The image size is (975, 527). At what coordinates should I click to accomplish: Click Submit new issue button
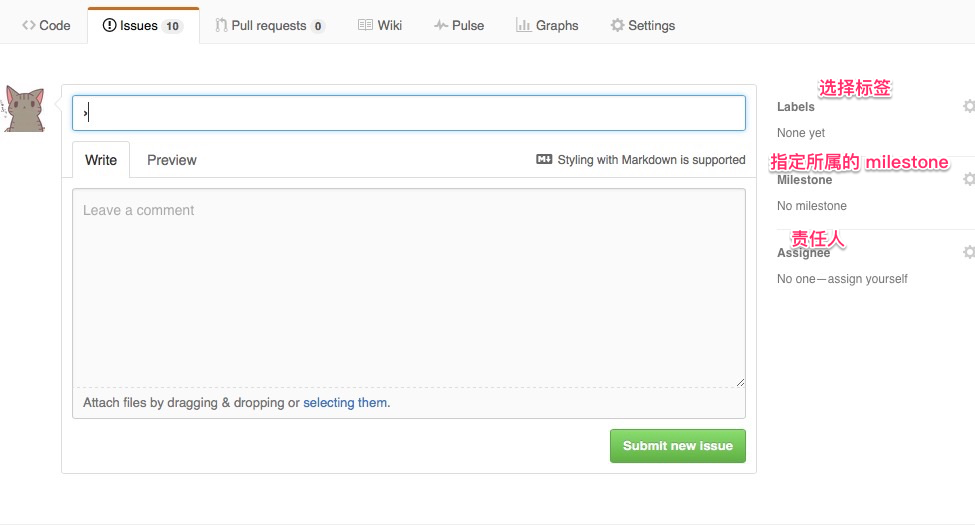(677, 446)
